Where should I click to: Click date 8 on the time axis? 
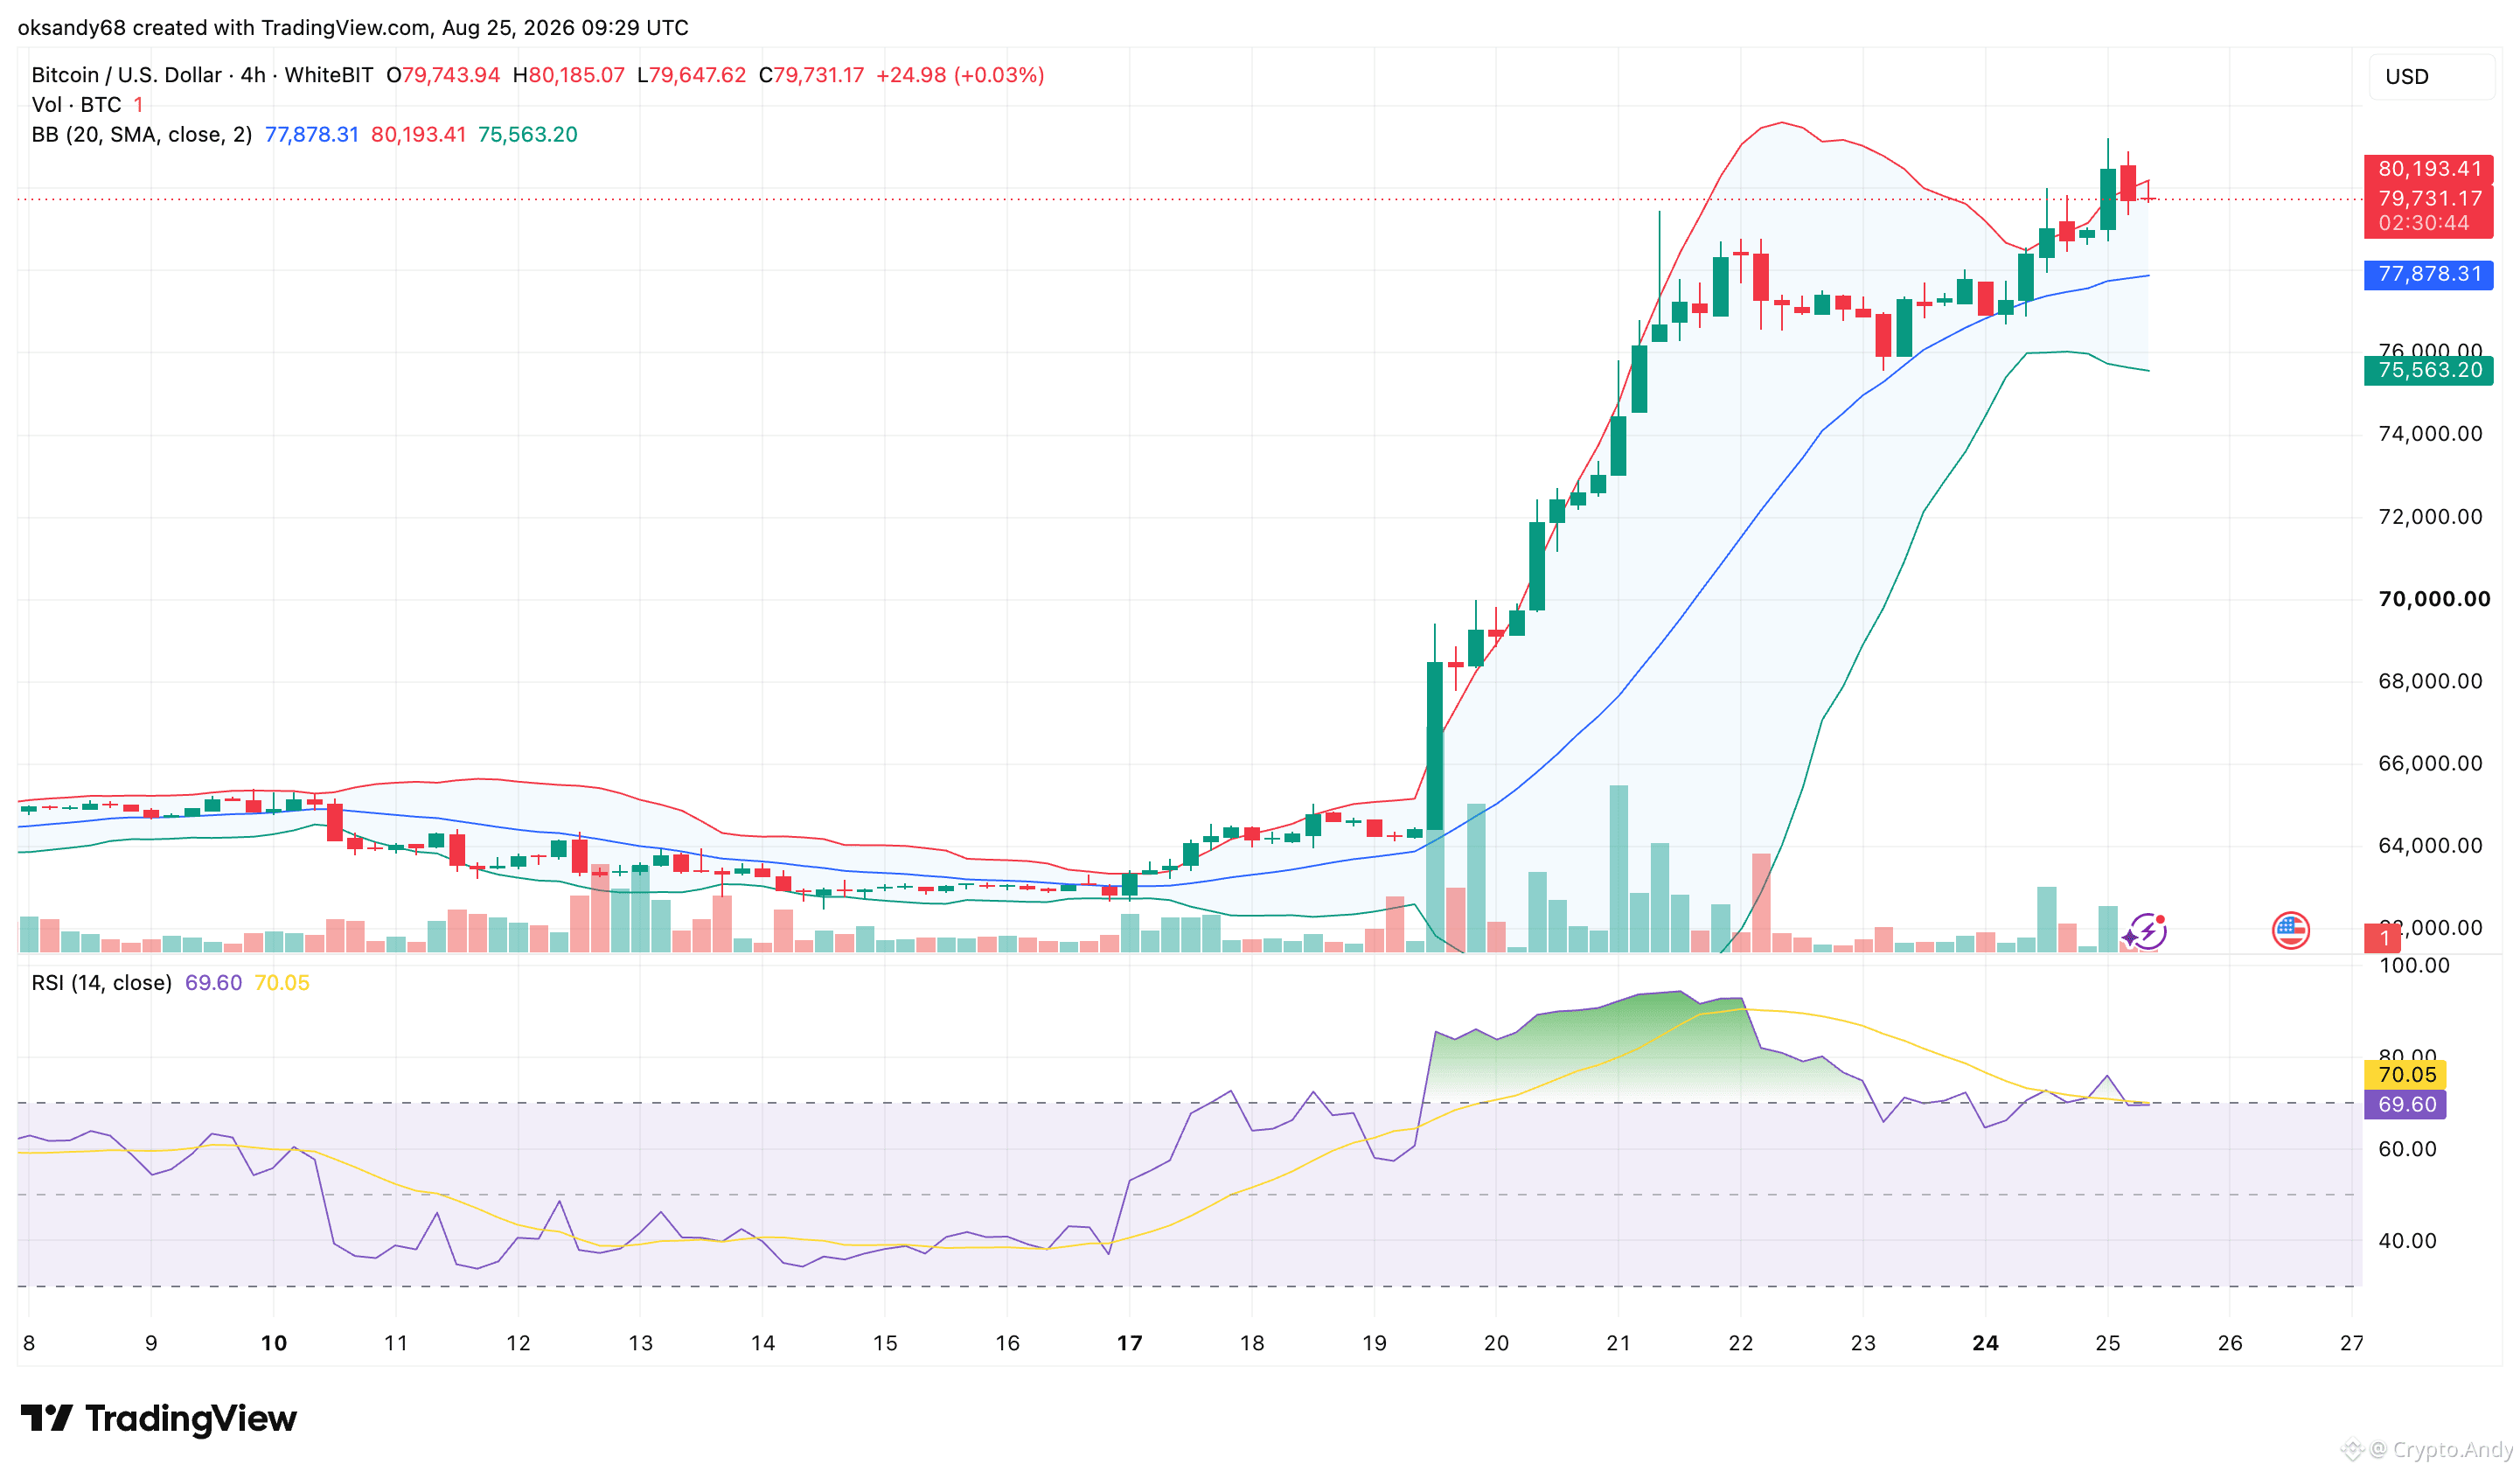click(x=29, y=1343)
